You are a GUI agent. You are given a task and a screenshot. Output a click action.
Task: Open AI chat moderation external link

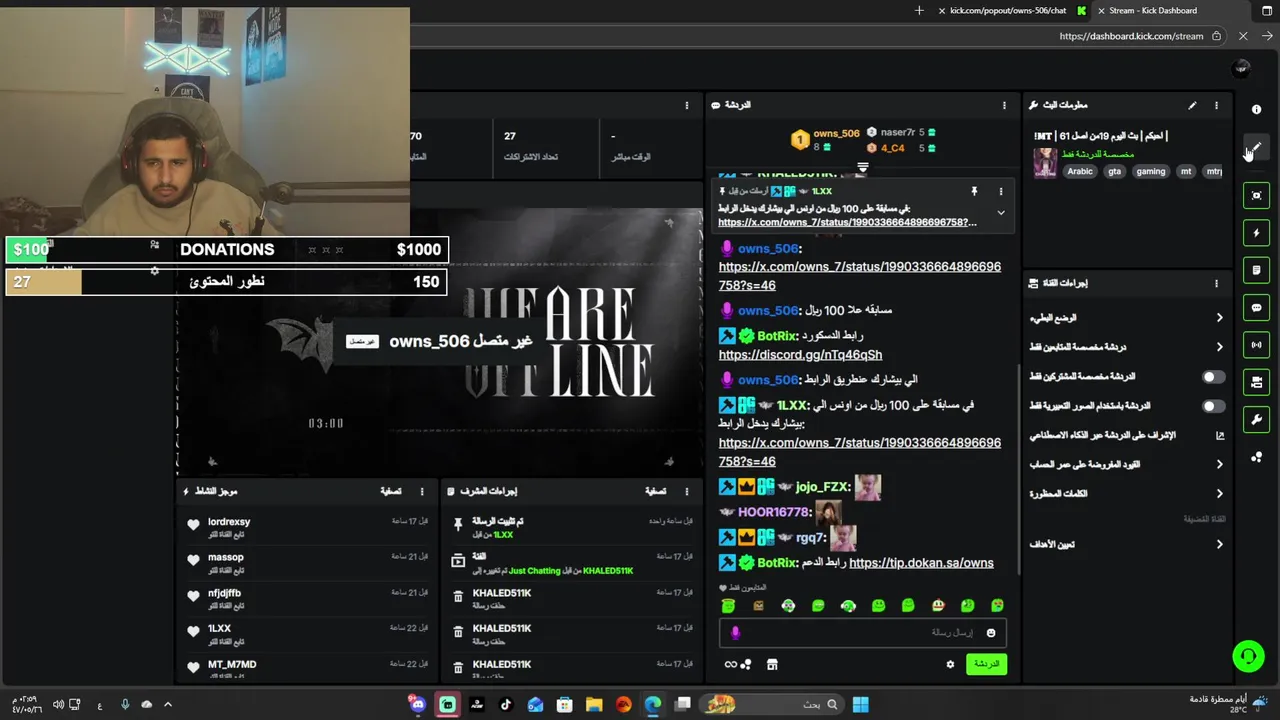(1220, 435)
